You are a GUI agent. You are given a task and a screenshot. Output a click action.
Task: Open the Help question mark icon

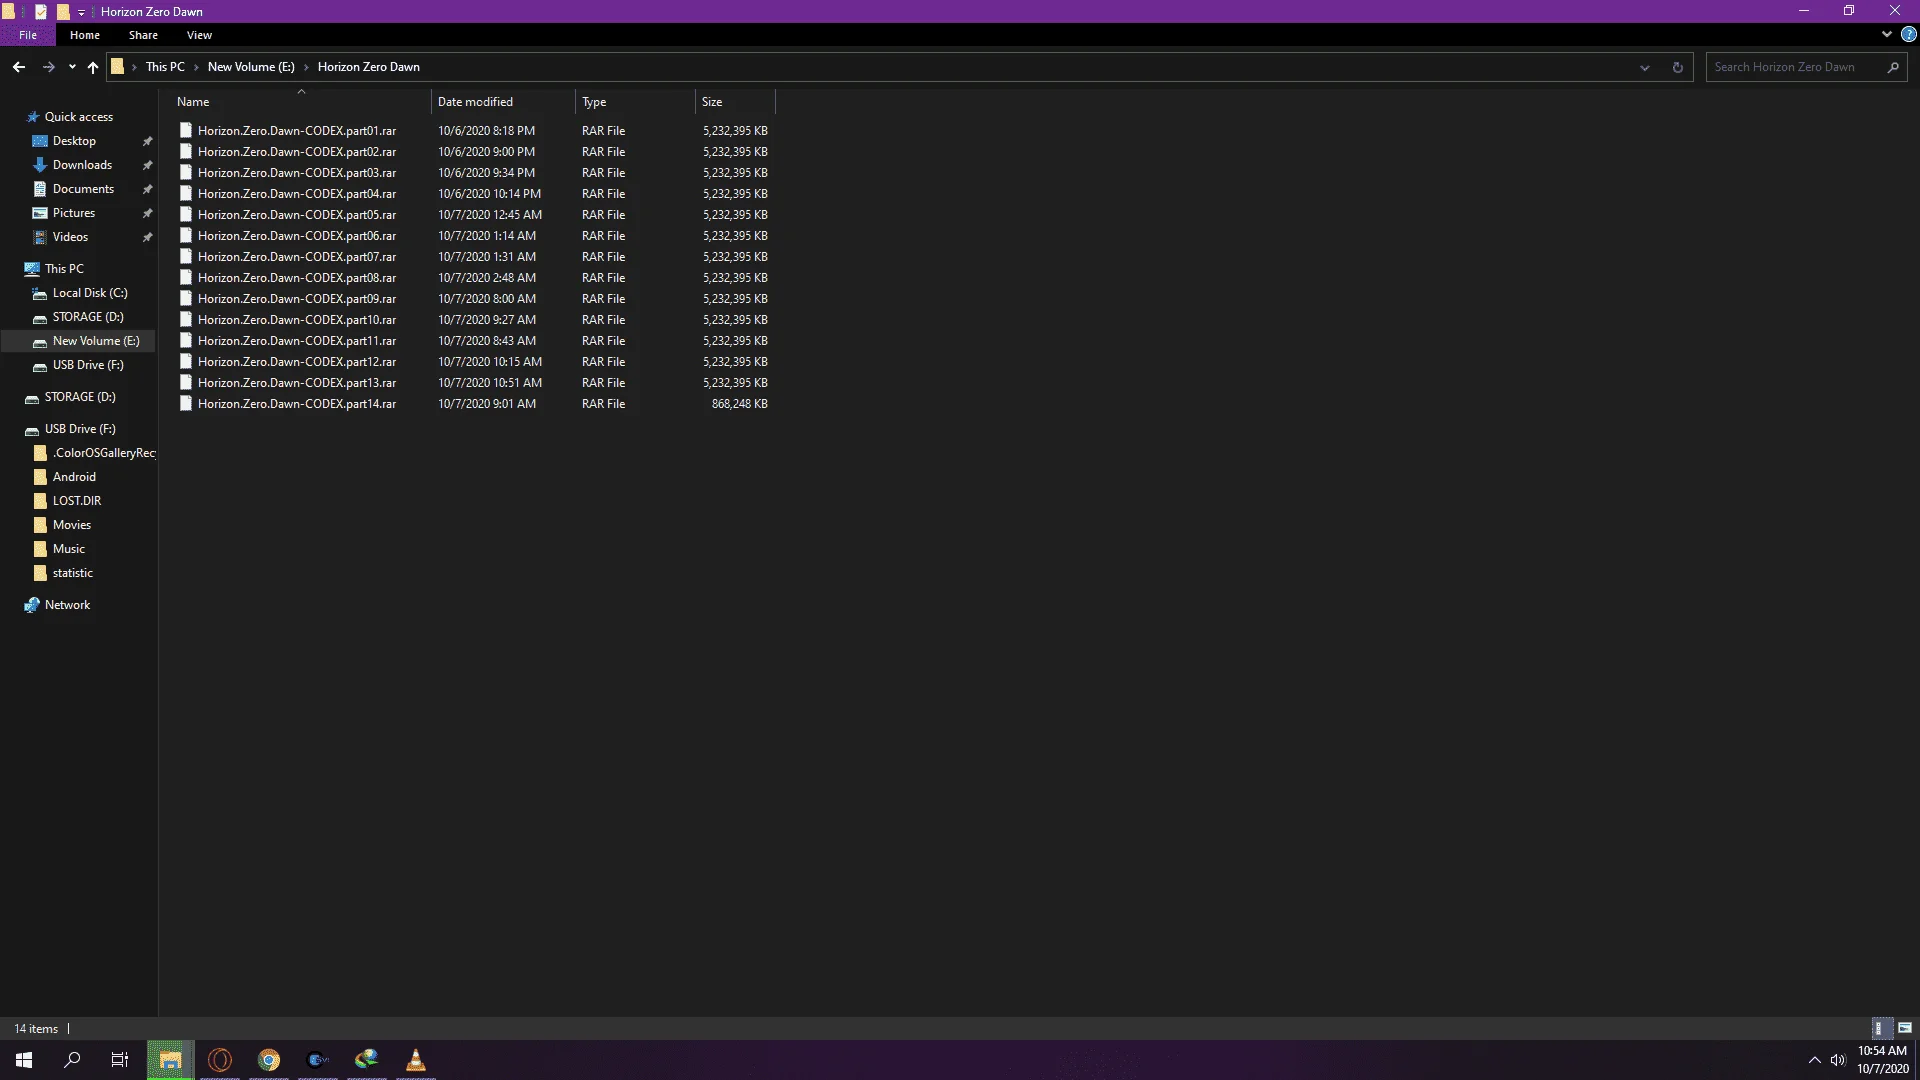1909,34
